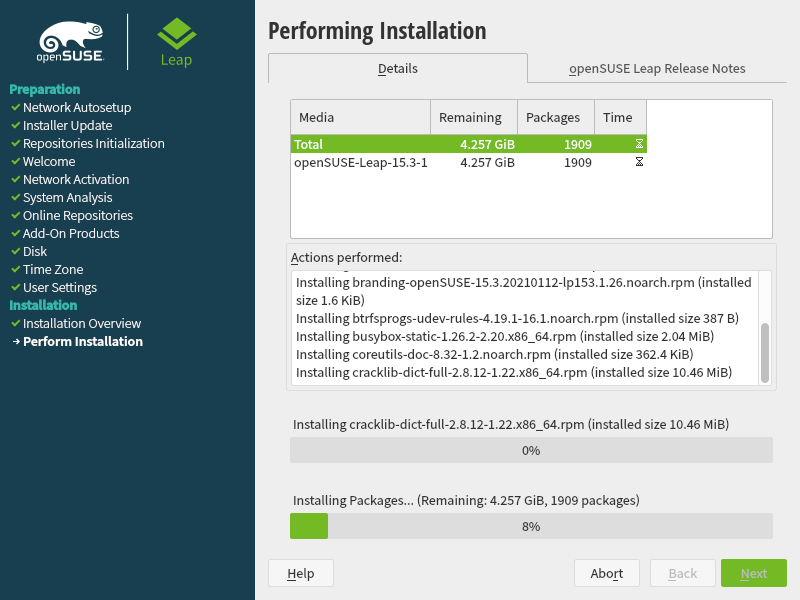
Task: Click the arrow beside Perform Installation
Action: (15, 342)
